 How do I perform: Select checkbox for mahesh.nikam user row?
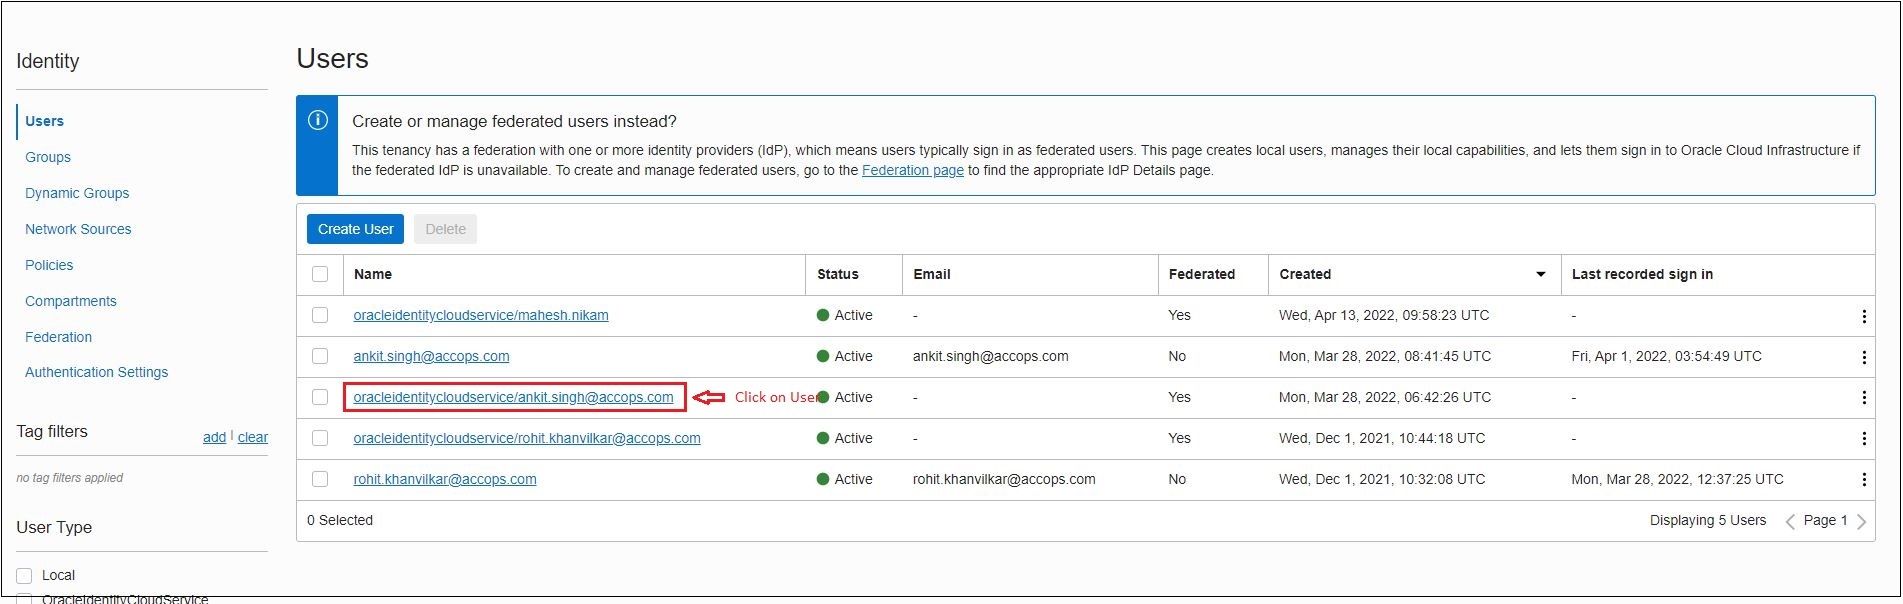pos(320,315)
